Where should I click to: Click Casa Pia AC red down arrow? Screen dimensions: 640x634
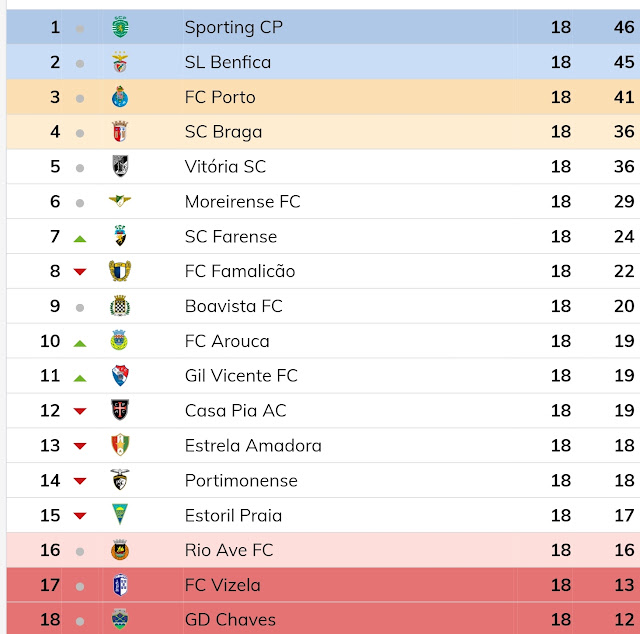(x=80, y=411)
